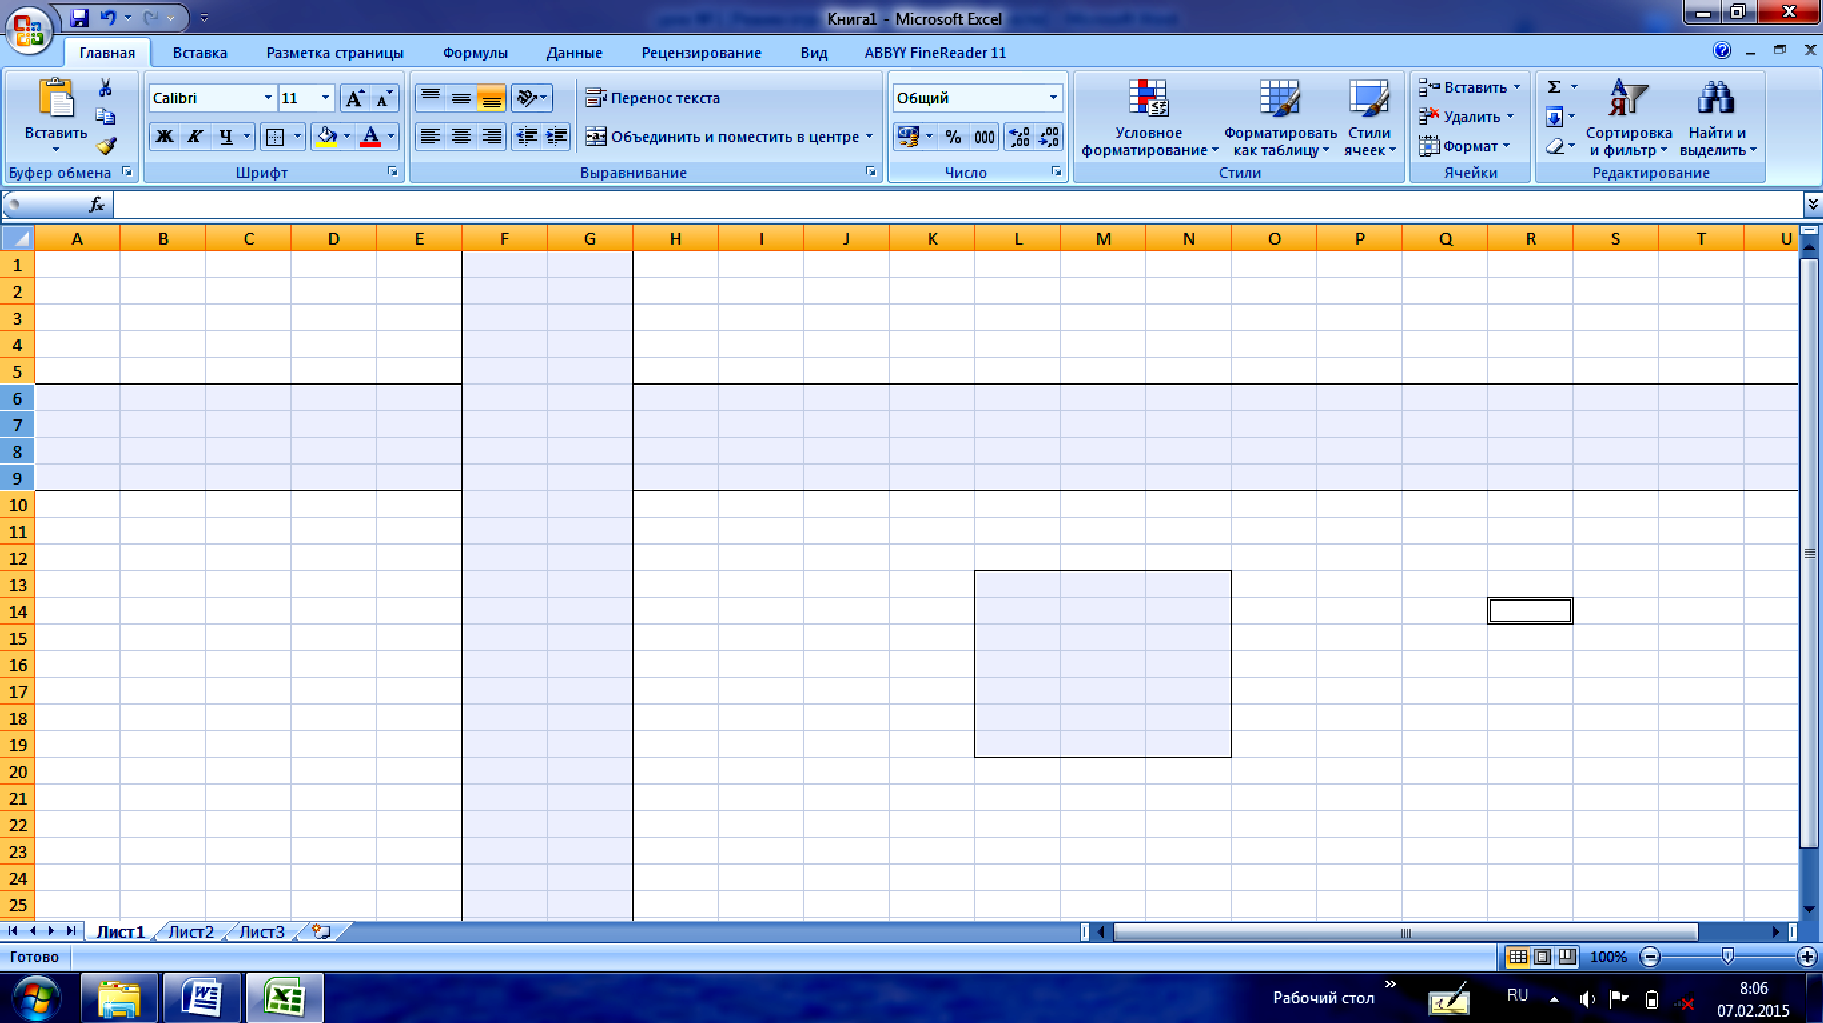Switch to sheet Лист3
This screenshot has height=1023, width=1823.
[x=262, y=932]
